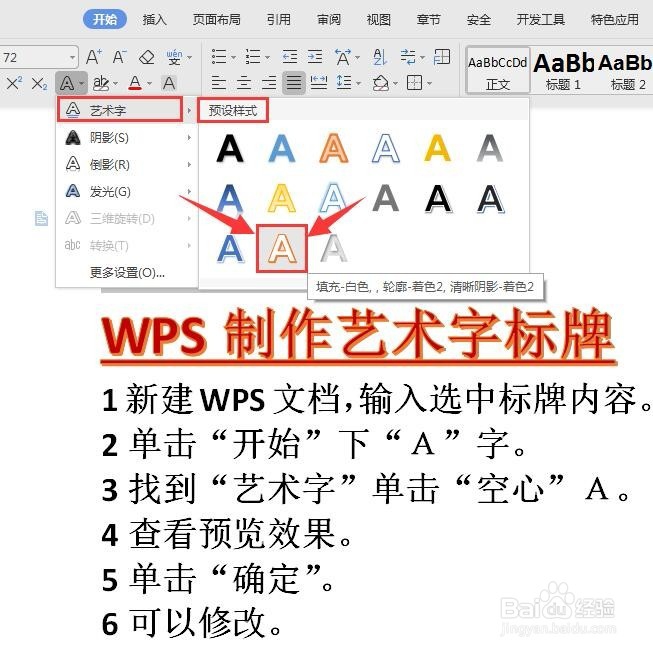This screenshot has height=652, width=653.
Task: Open the 审阅 tab
Action: coord(329,20)
